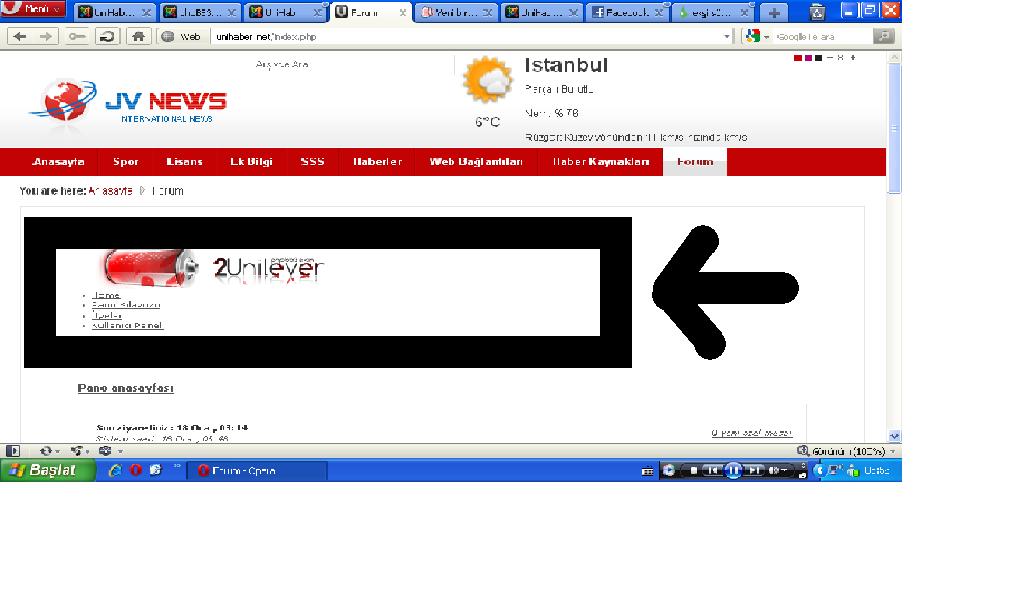
Task: Open the Başlat start button
Action: (x=48, y=470)
